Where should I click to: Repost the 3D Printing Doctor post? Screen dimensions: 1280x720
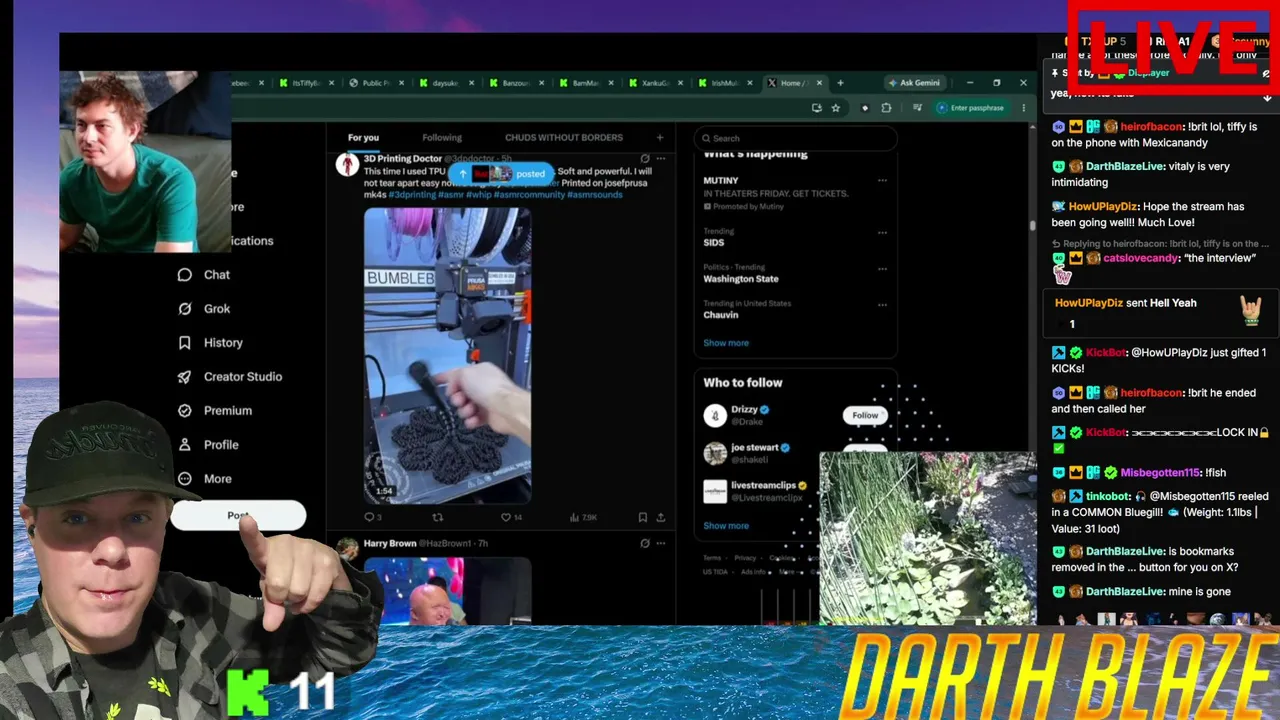[437, 517]
